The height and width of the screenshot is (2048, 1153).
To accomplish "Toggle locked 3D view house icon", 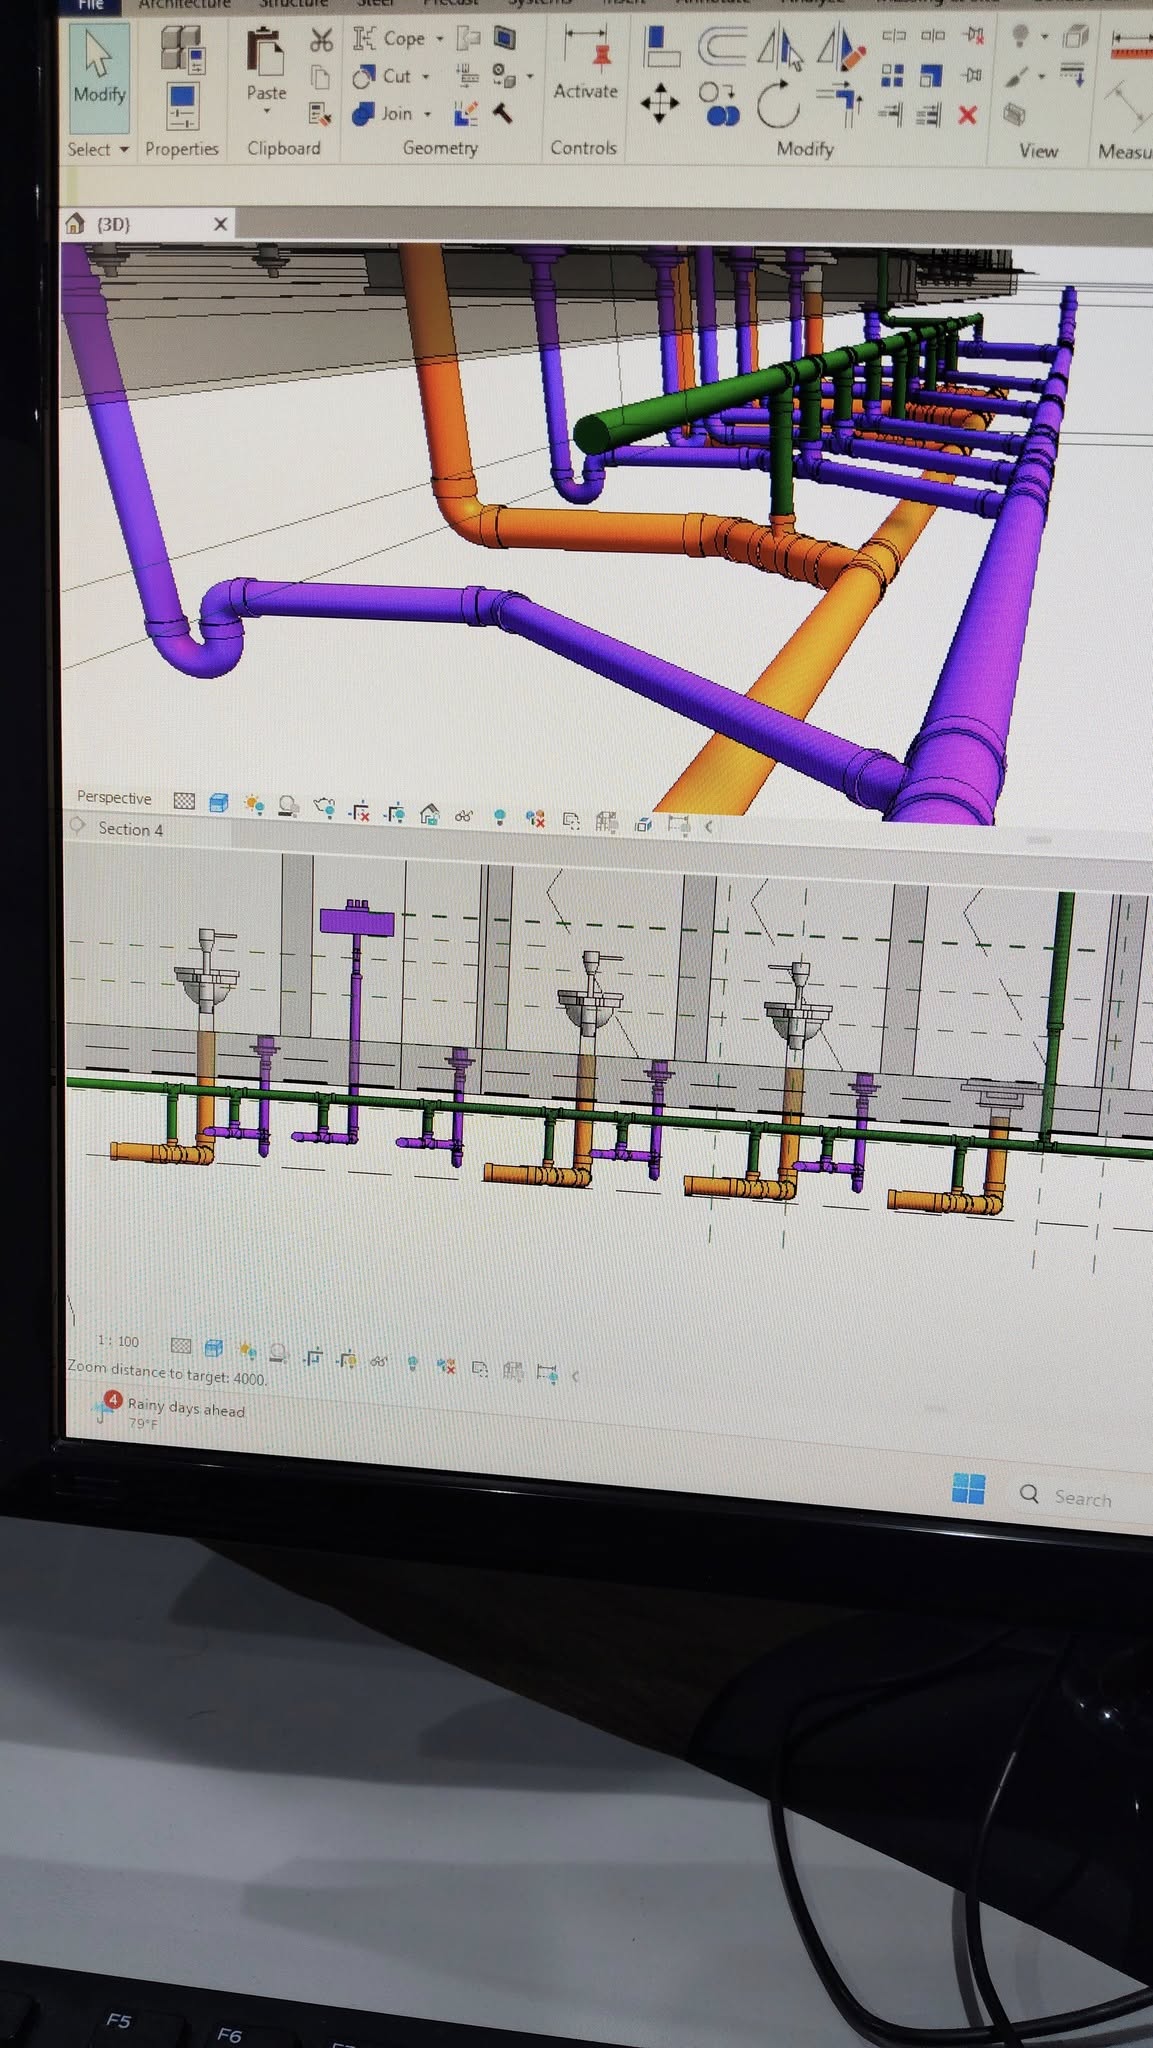I will pos(430,814).
